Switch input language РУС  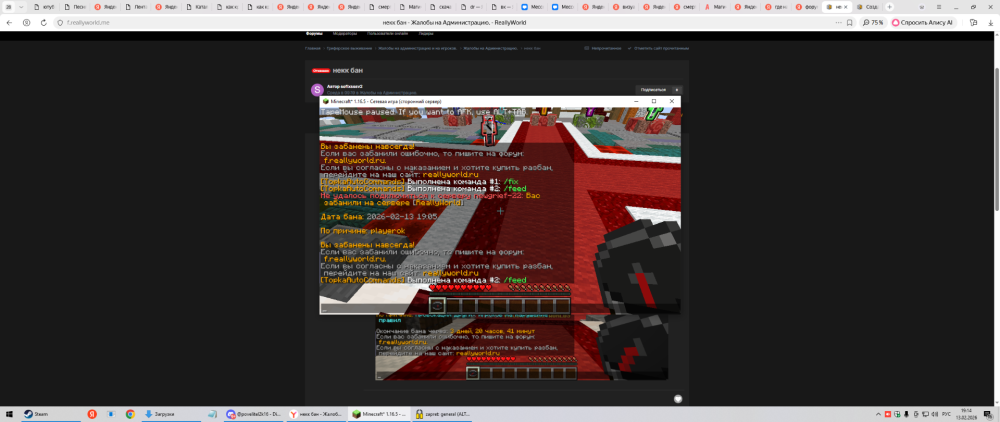[945, 414]
